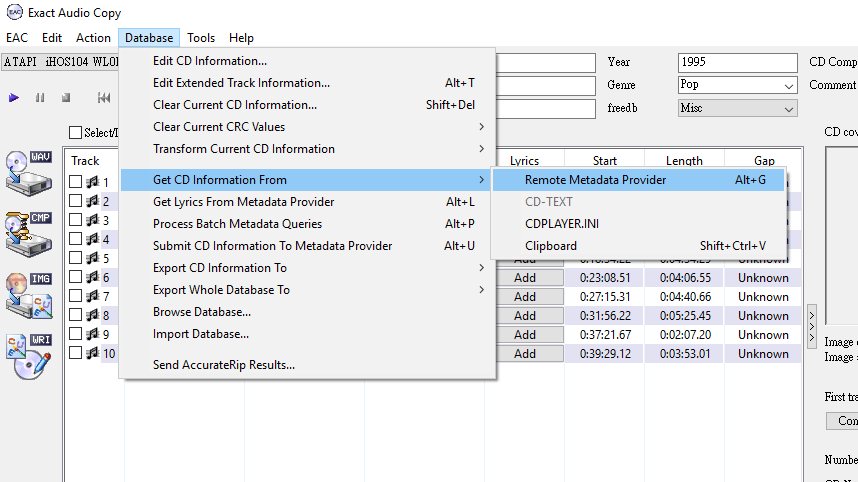Check the track 2 checkbox
The width and height of the screenshot is (858, 482).
point(76,201)
